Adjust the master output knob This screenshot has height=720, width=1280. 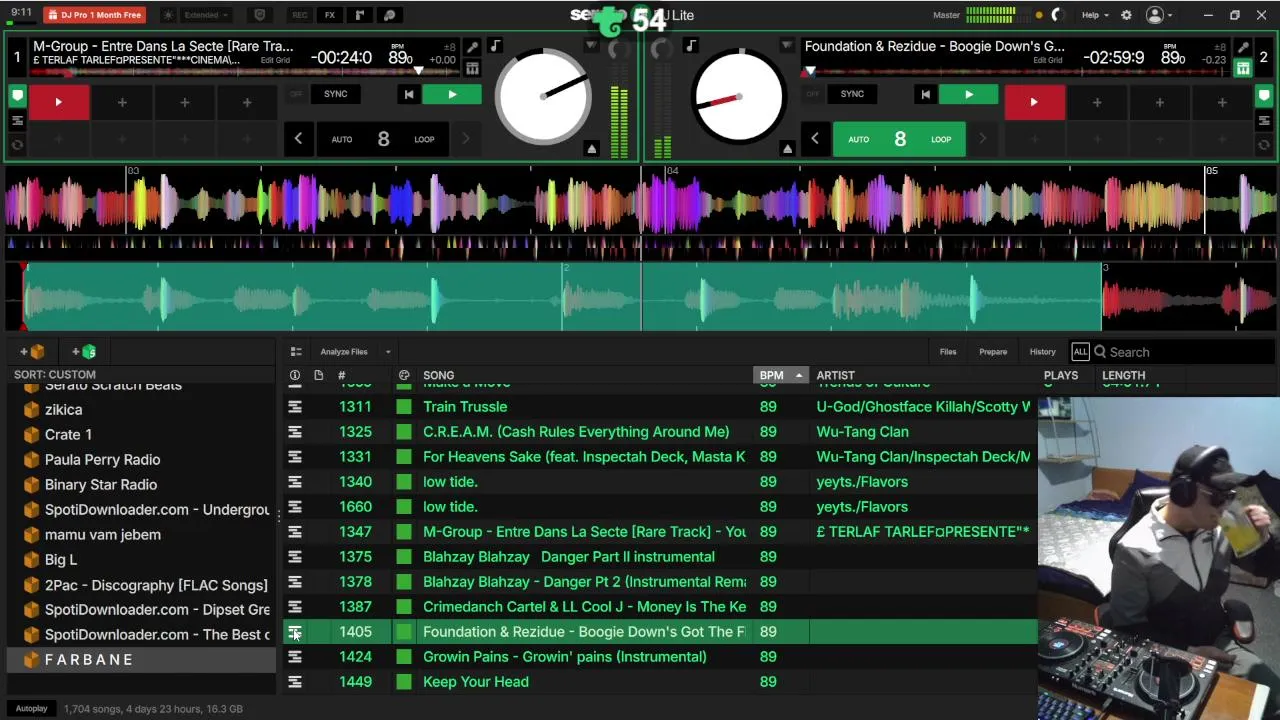1058,15
